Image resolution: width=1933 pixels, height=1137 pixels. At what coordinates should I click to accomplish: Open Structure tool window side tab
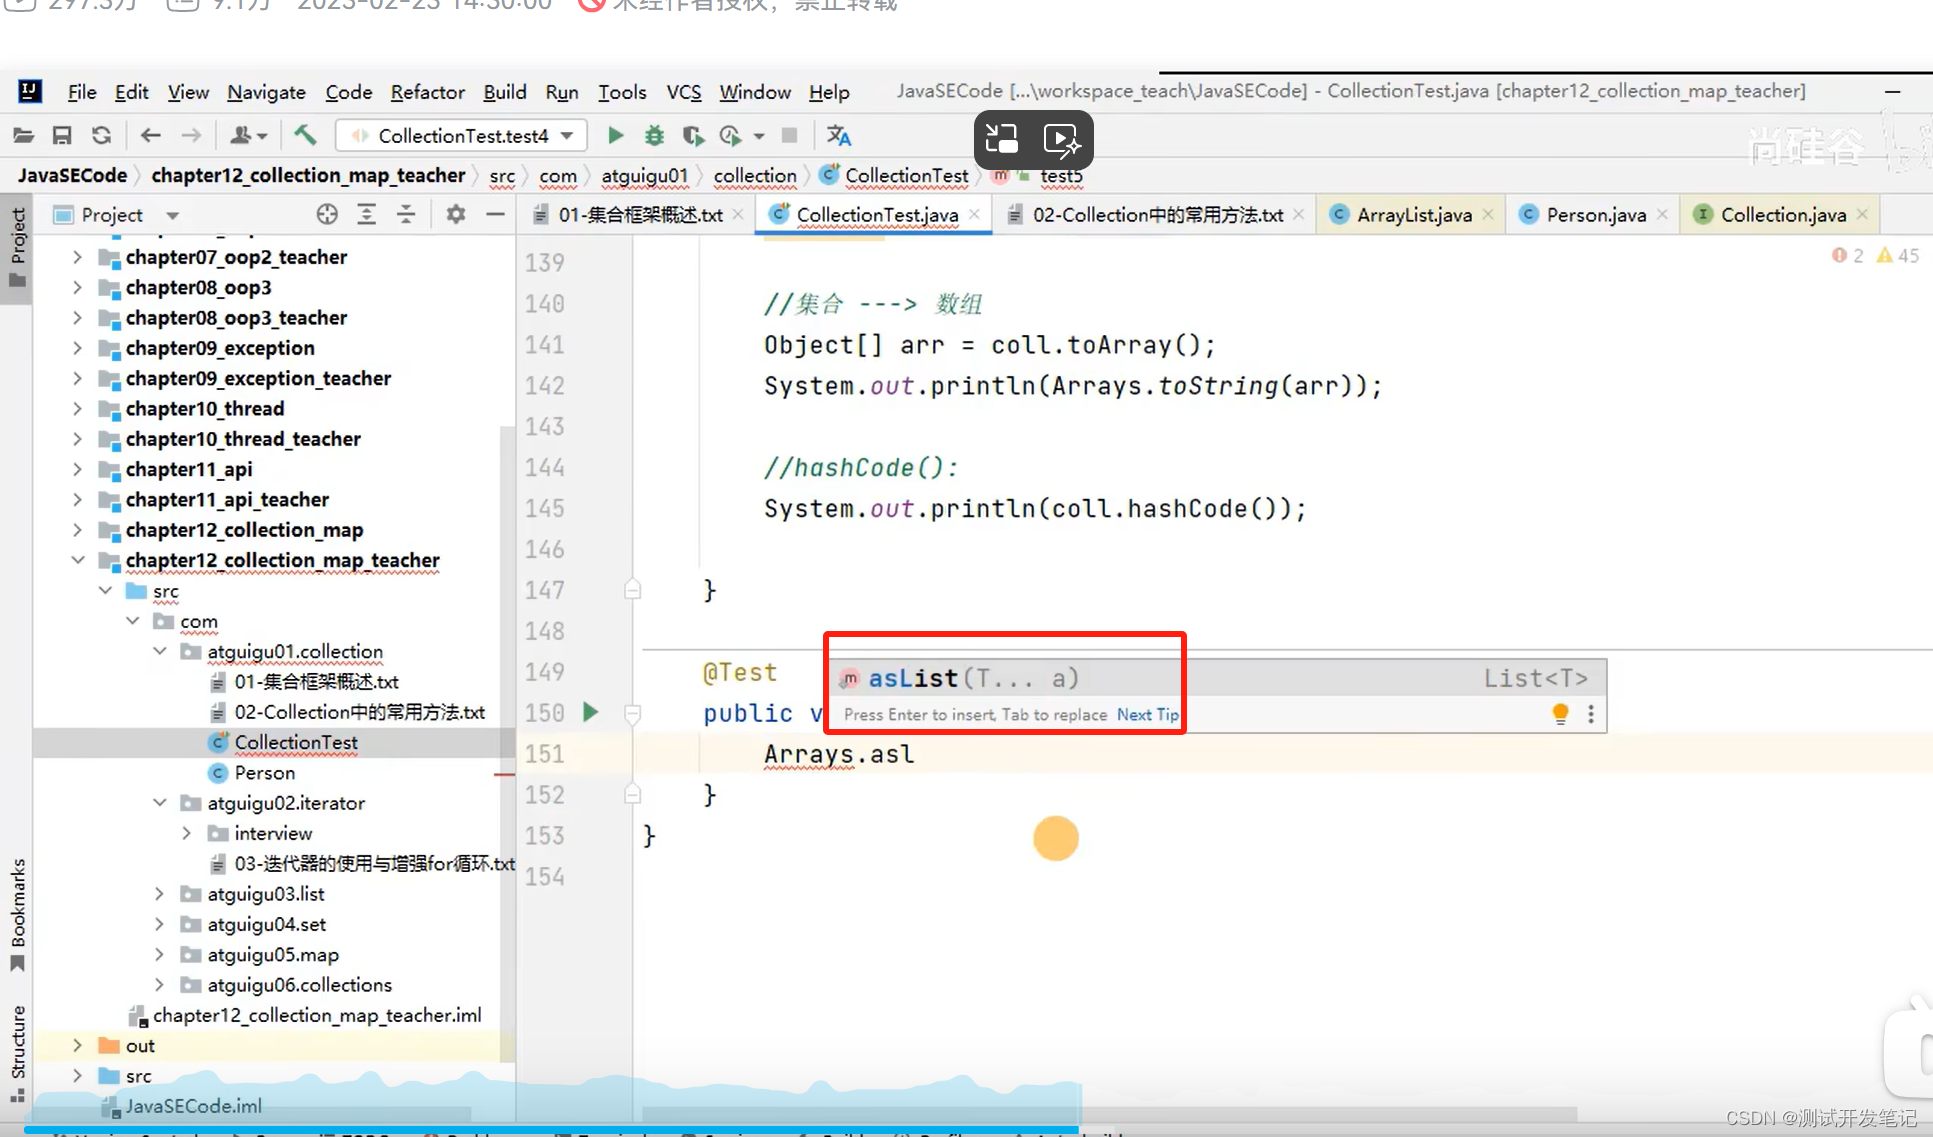coord(17,1053)
